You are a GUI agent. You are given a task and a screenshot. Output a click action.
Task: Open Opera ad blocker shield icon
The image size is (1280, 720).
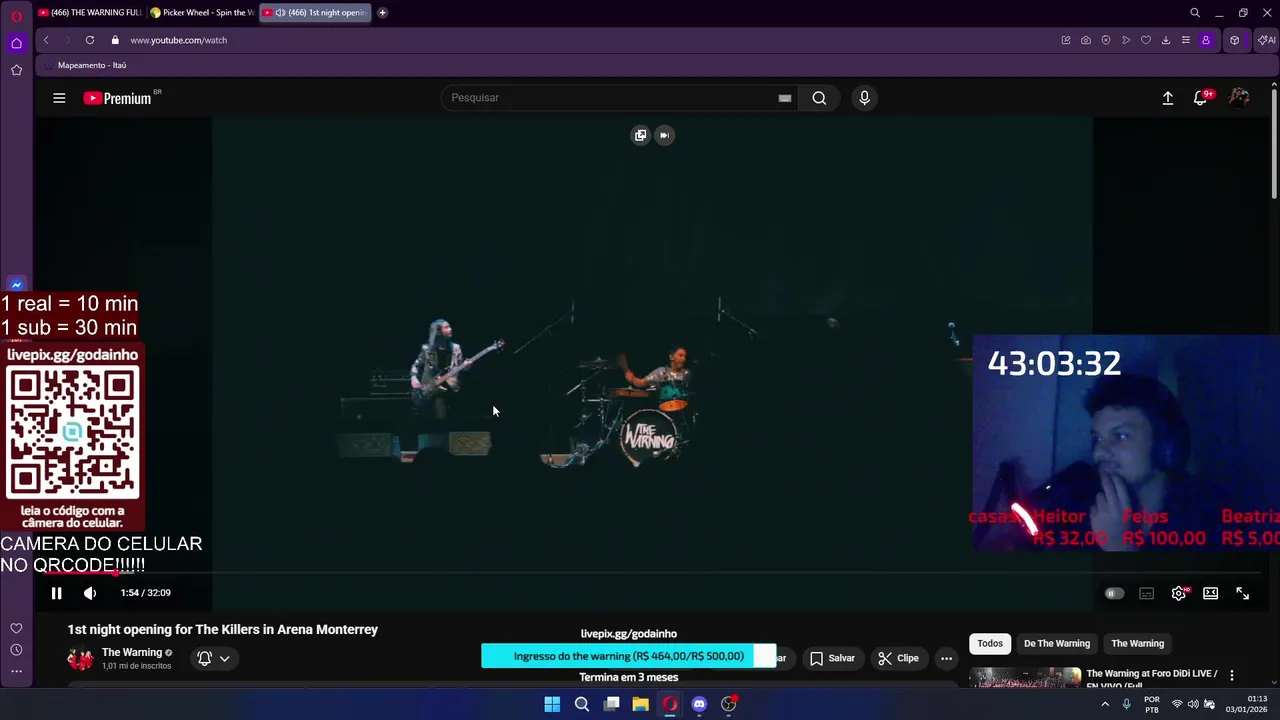1106,40
